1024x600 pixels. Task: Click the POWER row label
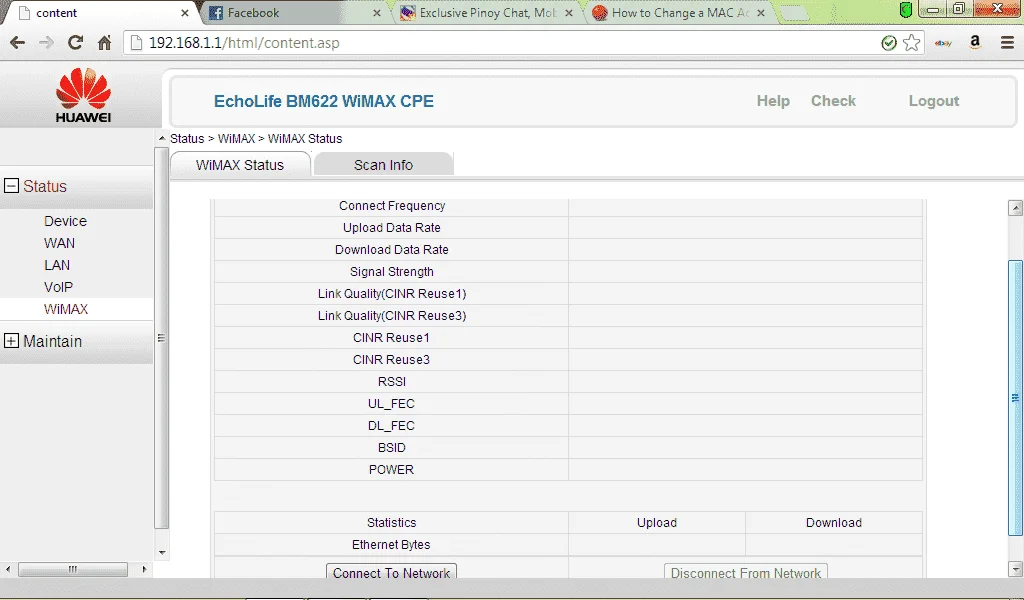(391, 470)
